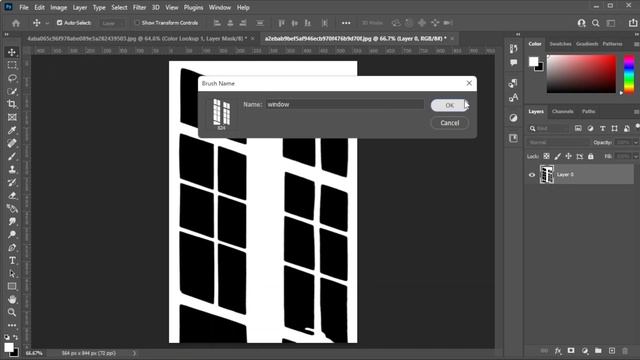Switch to the Swatches tab
The image size is (640, 360).
click(x=560, y=44)
